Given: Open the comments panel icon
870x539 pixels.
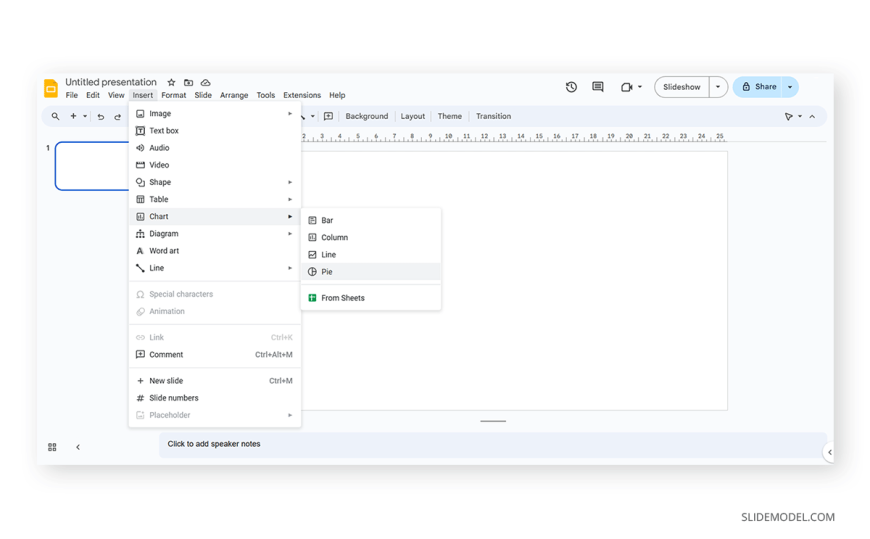Looking at the screenshot, I should point(598,87).
